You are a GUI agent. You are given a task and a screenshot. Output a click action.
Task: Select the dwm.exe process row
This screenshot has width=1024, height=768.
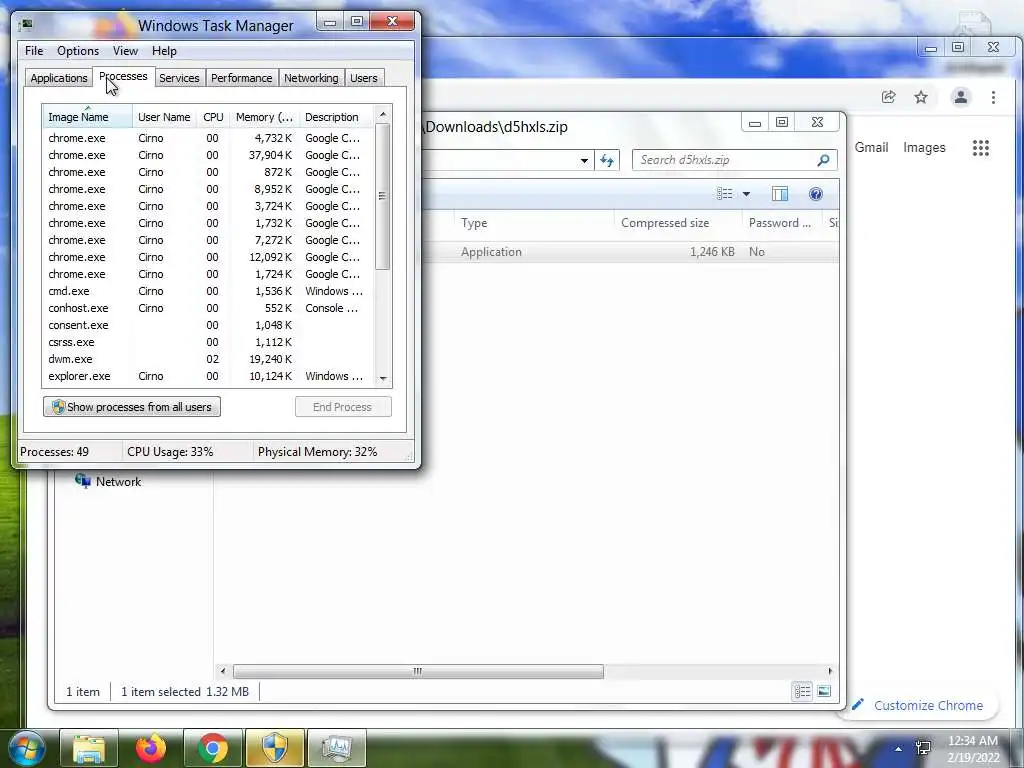point(208,359)
